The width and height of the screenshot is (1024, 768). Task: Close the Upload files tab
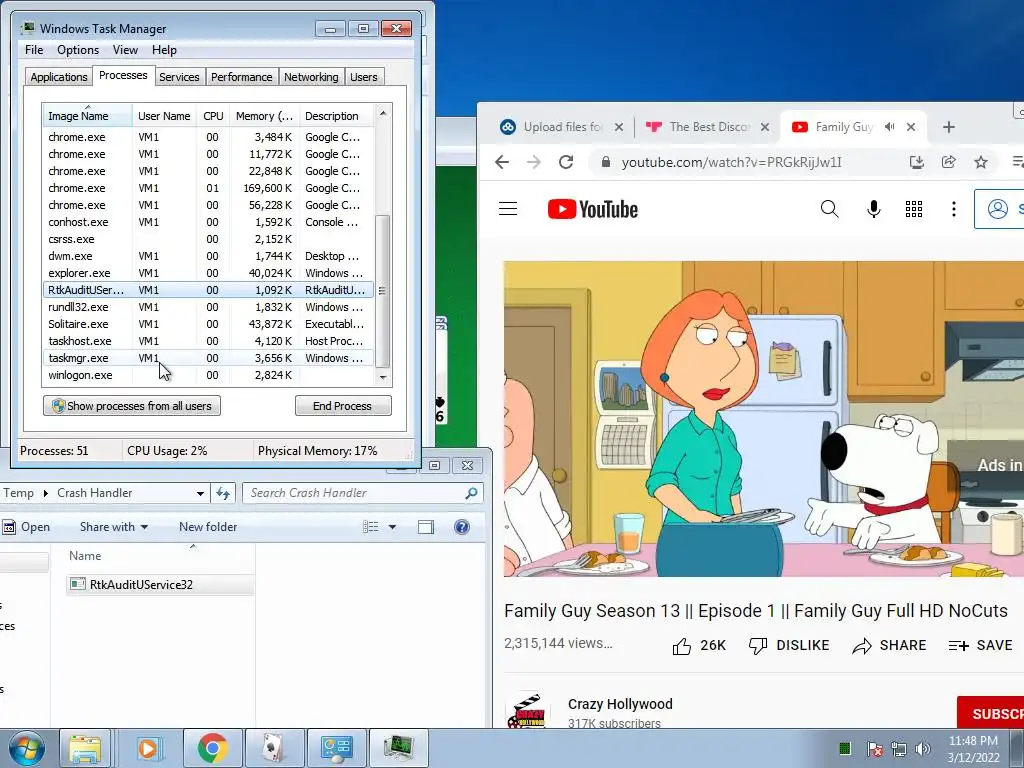[618, 127]
